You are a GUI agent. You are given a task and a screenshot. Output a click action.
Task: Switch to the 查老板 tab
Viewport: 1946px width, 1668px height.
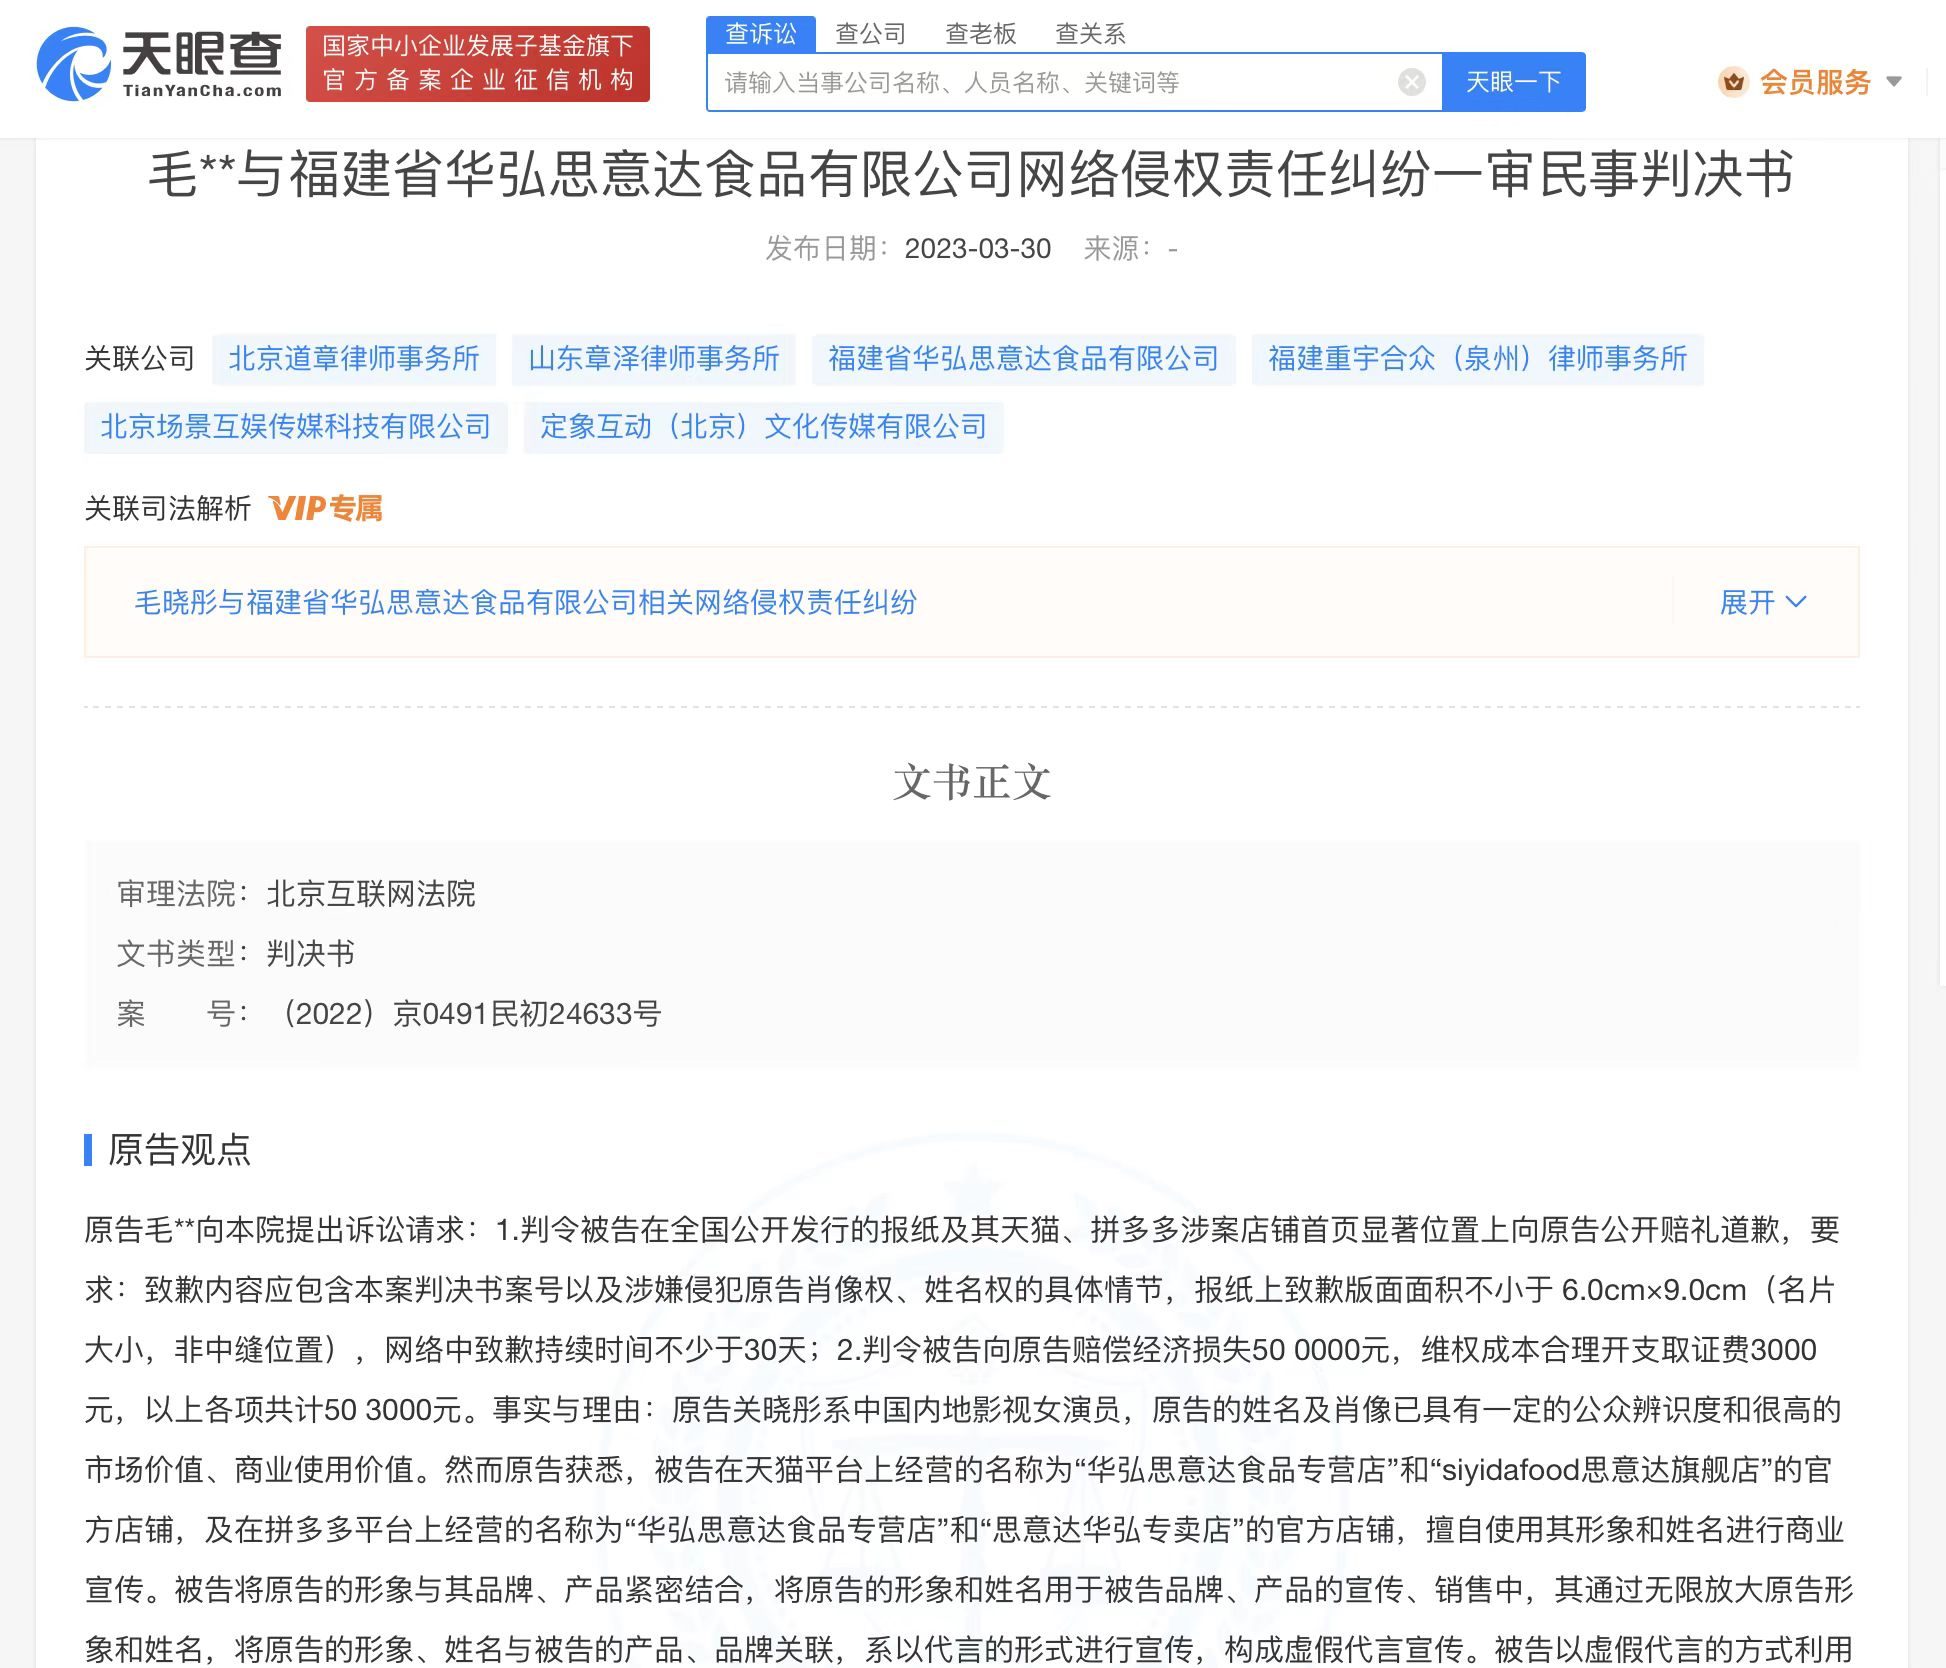coord(980,33)
